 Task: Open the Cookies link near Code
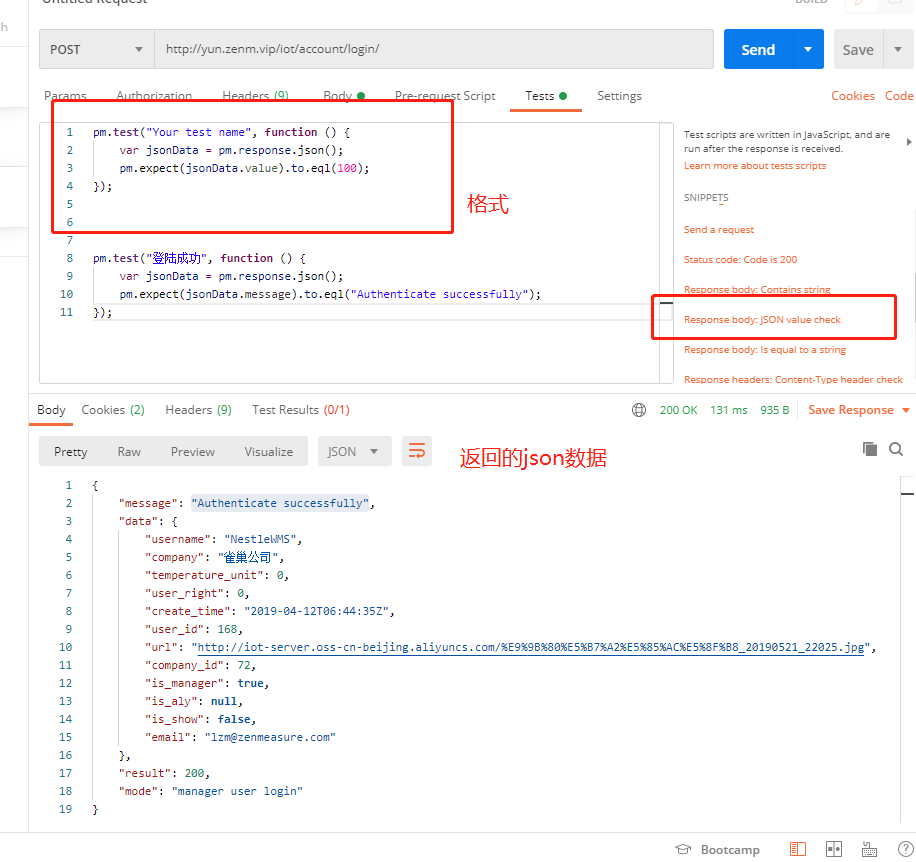click(x=853, y=96)
